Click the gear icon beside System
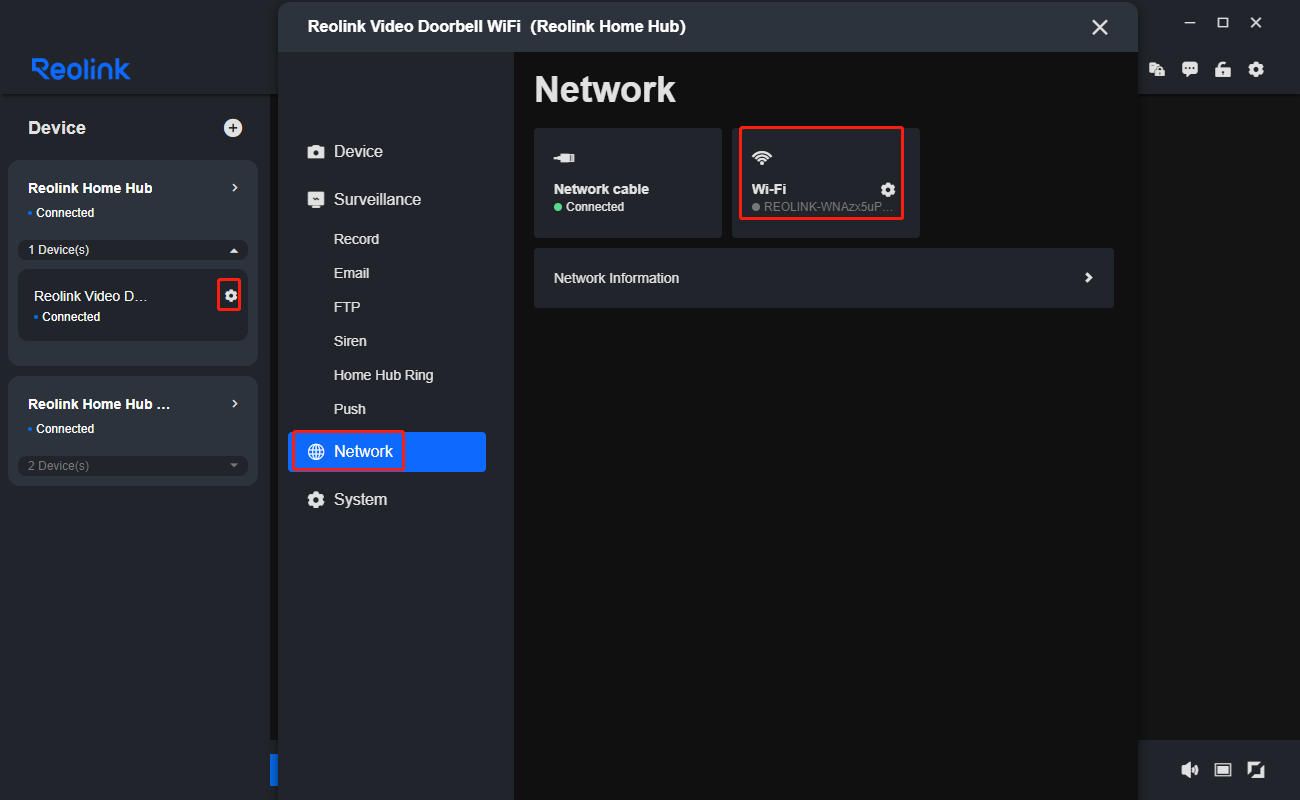The height and width of the screenshot is (800, 1300). tap(316, 500)
